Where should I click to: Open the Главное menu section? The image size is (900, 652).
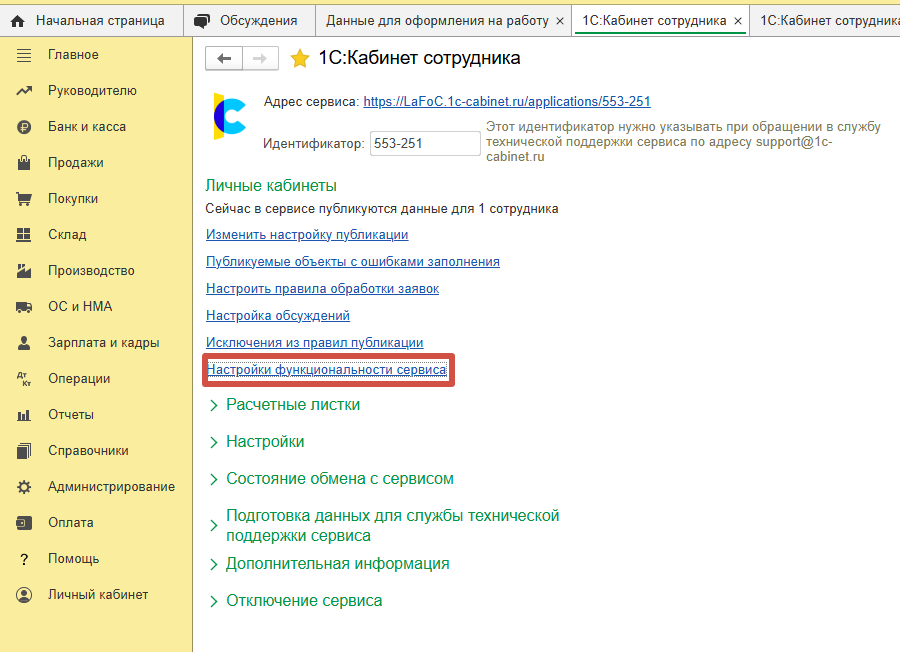coord(73,55)
